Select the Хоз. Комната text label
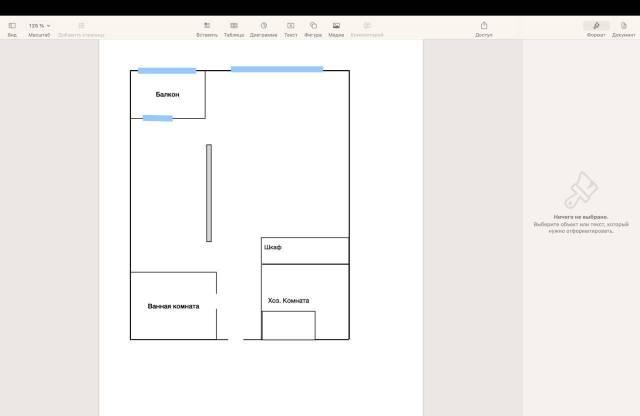Image resolution: width=640 pixels, height=416 pixels. point(288,300)
